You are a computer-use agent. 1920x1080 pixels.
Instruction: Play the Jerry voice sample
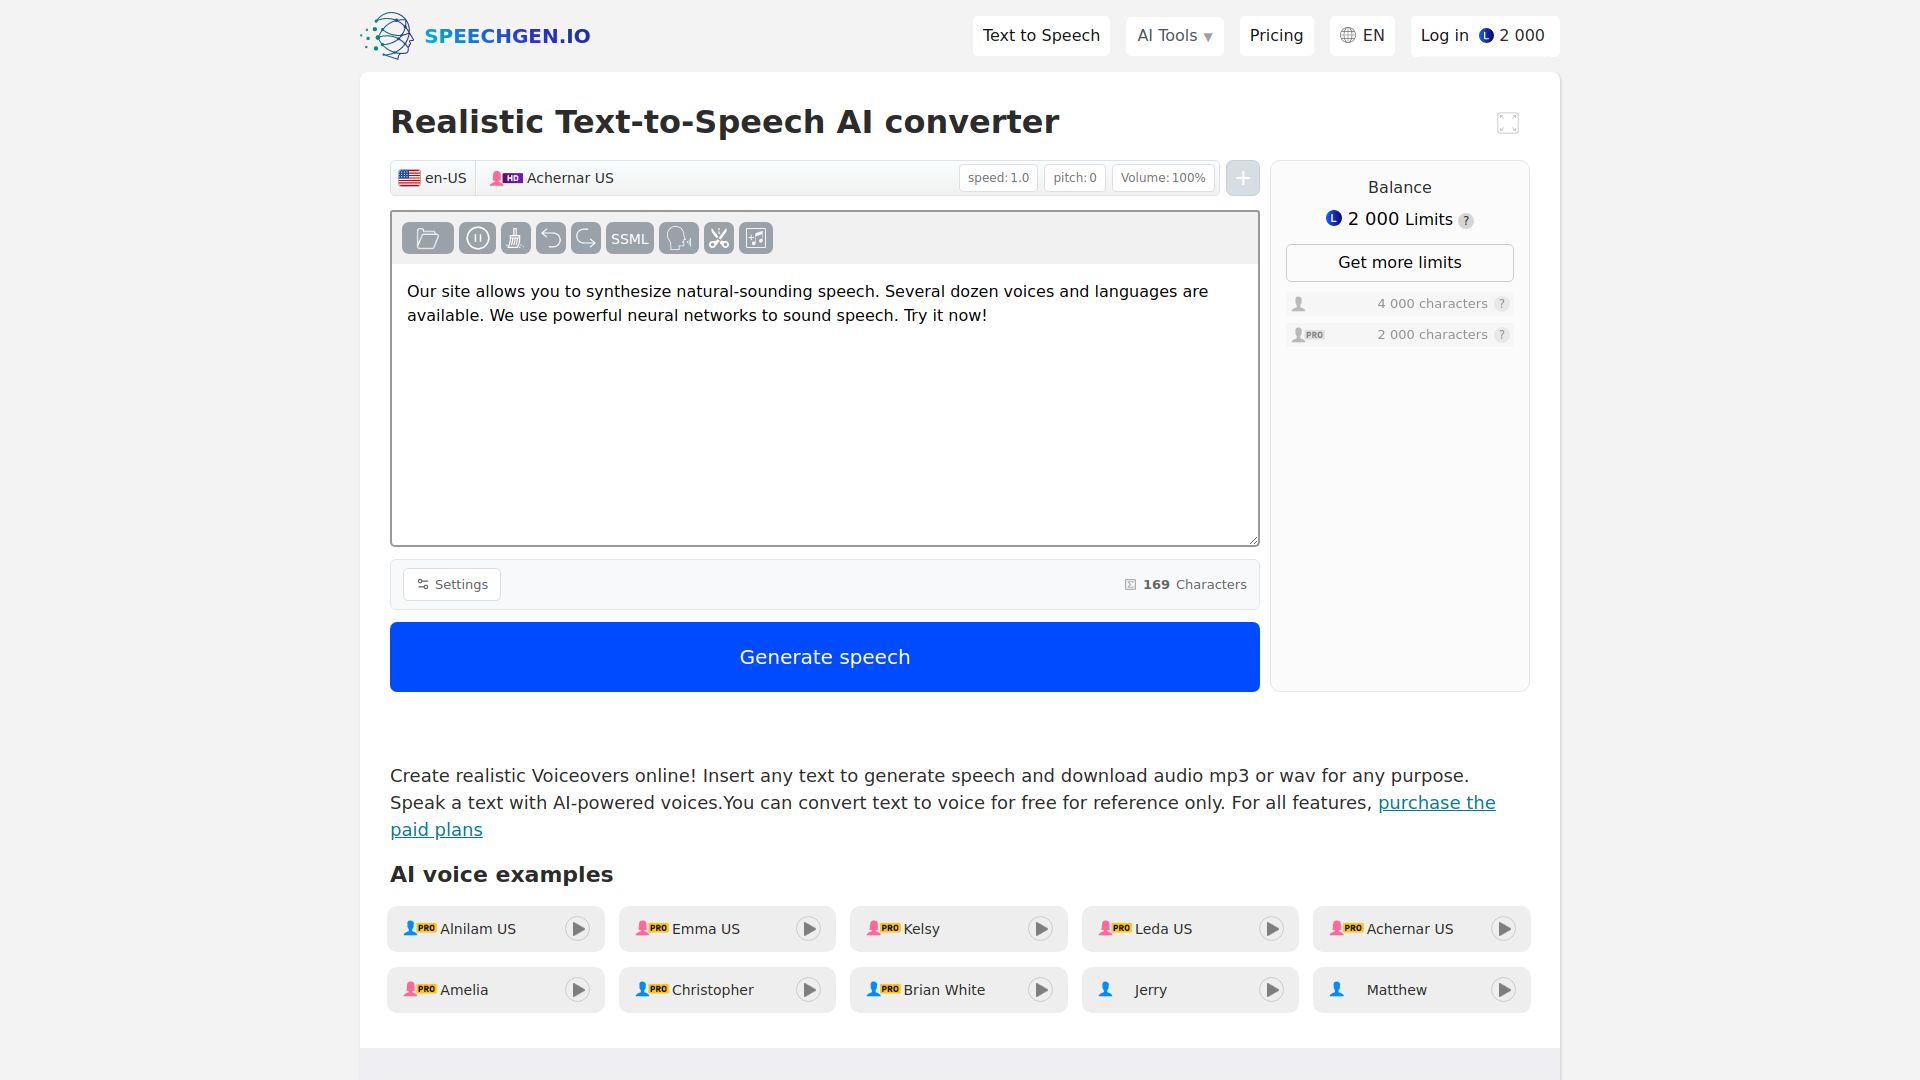(x=1271, y=989)
